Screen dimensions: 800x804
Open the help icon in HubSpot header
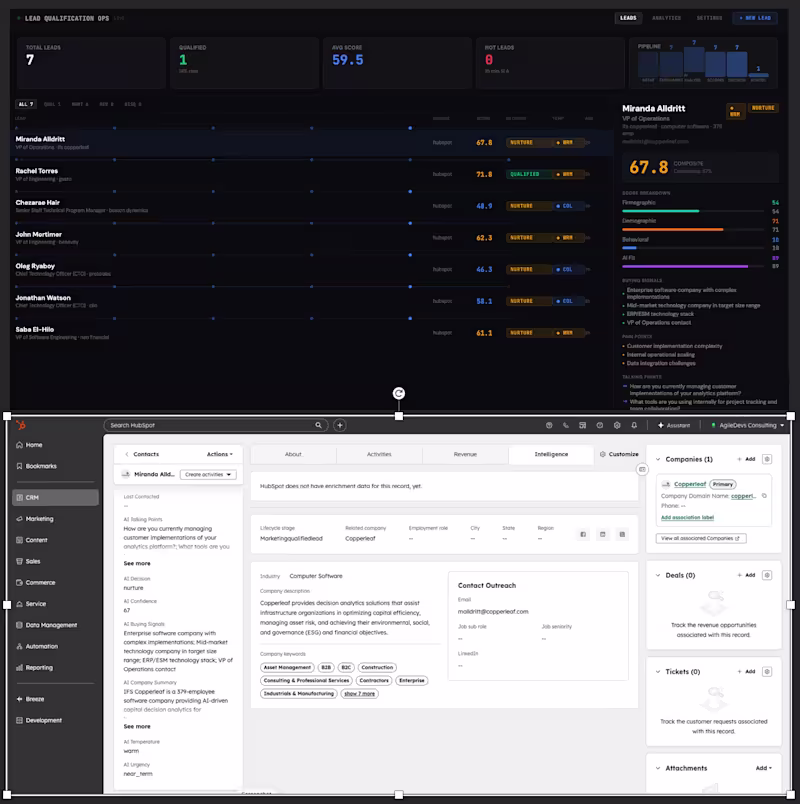pos(599,425)
